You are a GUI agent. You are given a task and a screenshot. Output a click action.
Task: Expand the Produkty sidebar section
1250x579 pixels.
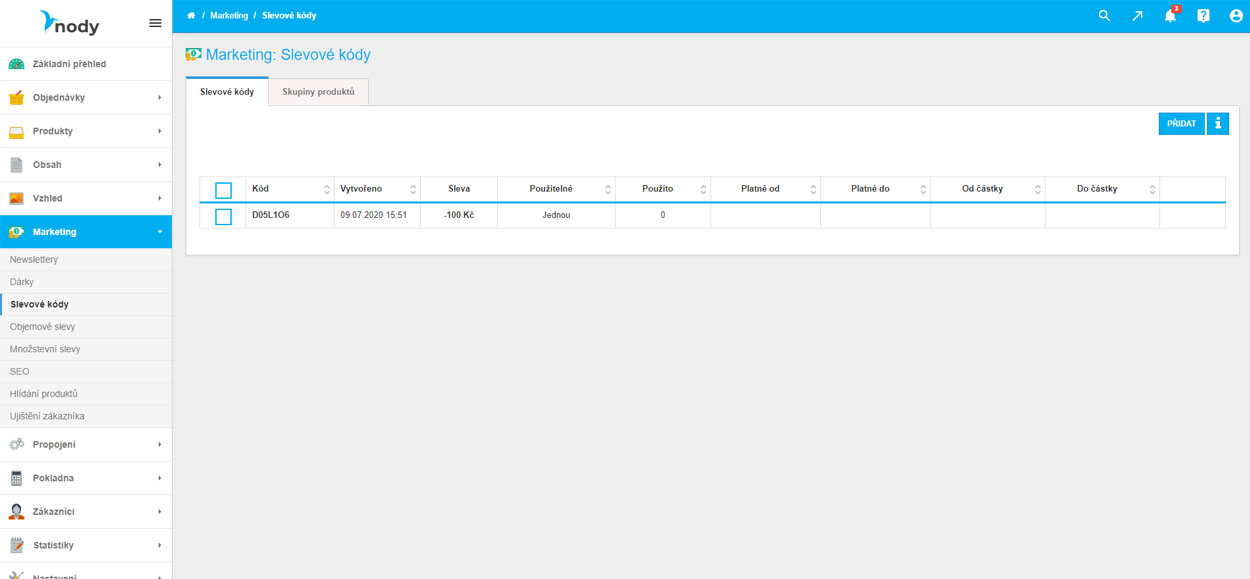[x=85, y=131]
